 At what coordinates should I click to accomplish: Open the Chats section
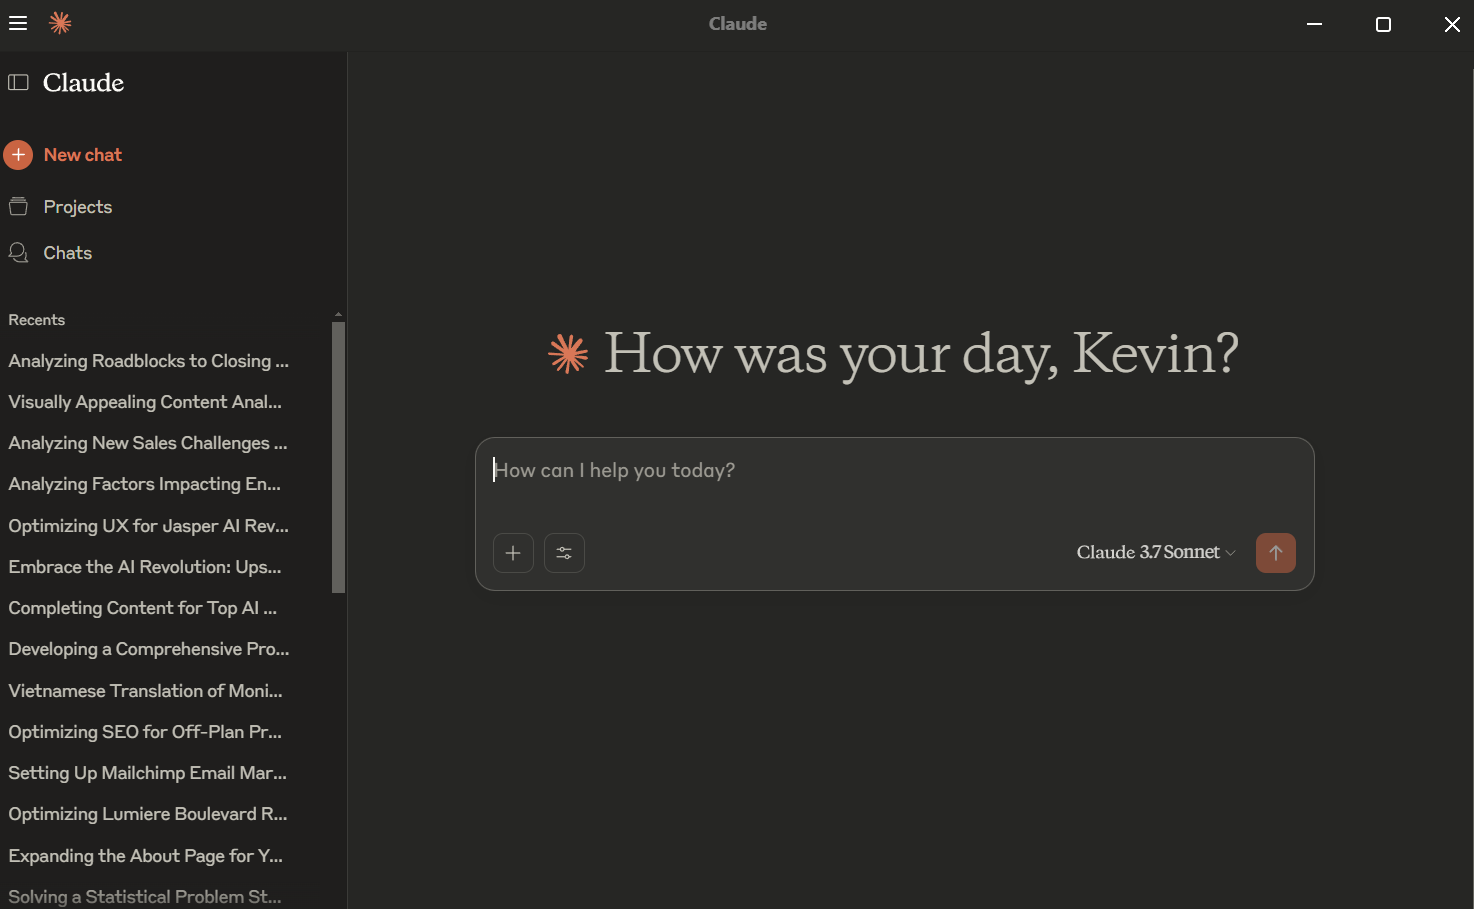(68, 253)
